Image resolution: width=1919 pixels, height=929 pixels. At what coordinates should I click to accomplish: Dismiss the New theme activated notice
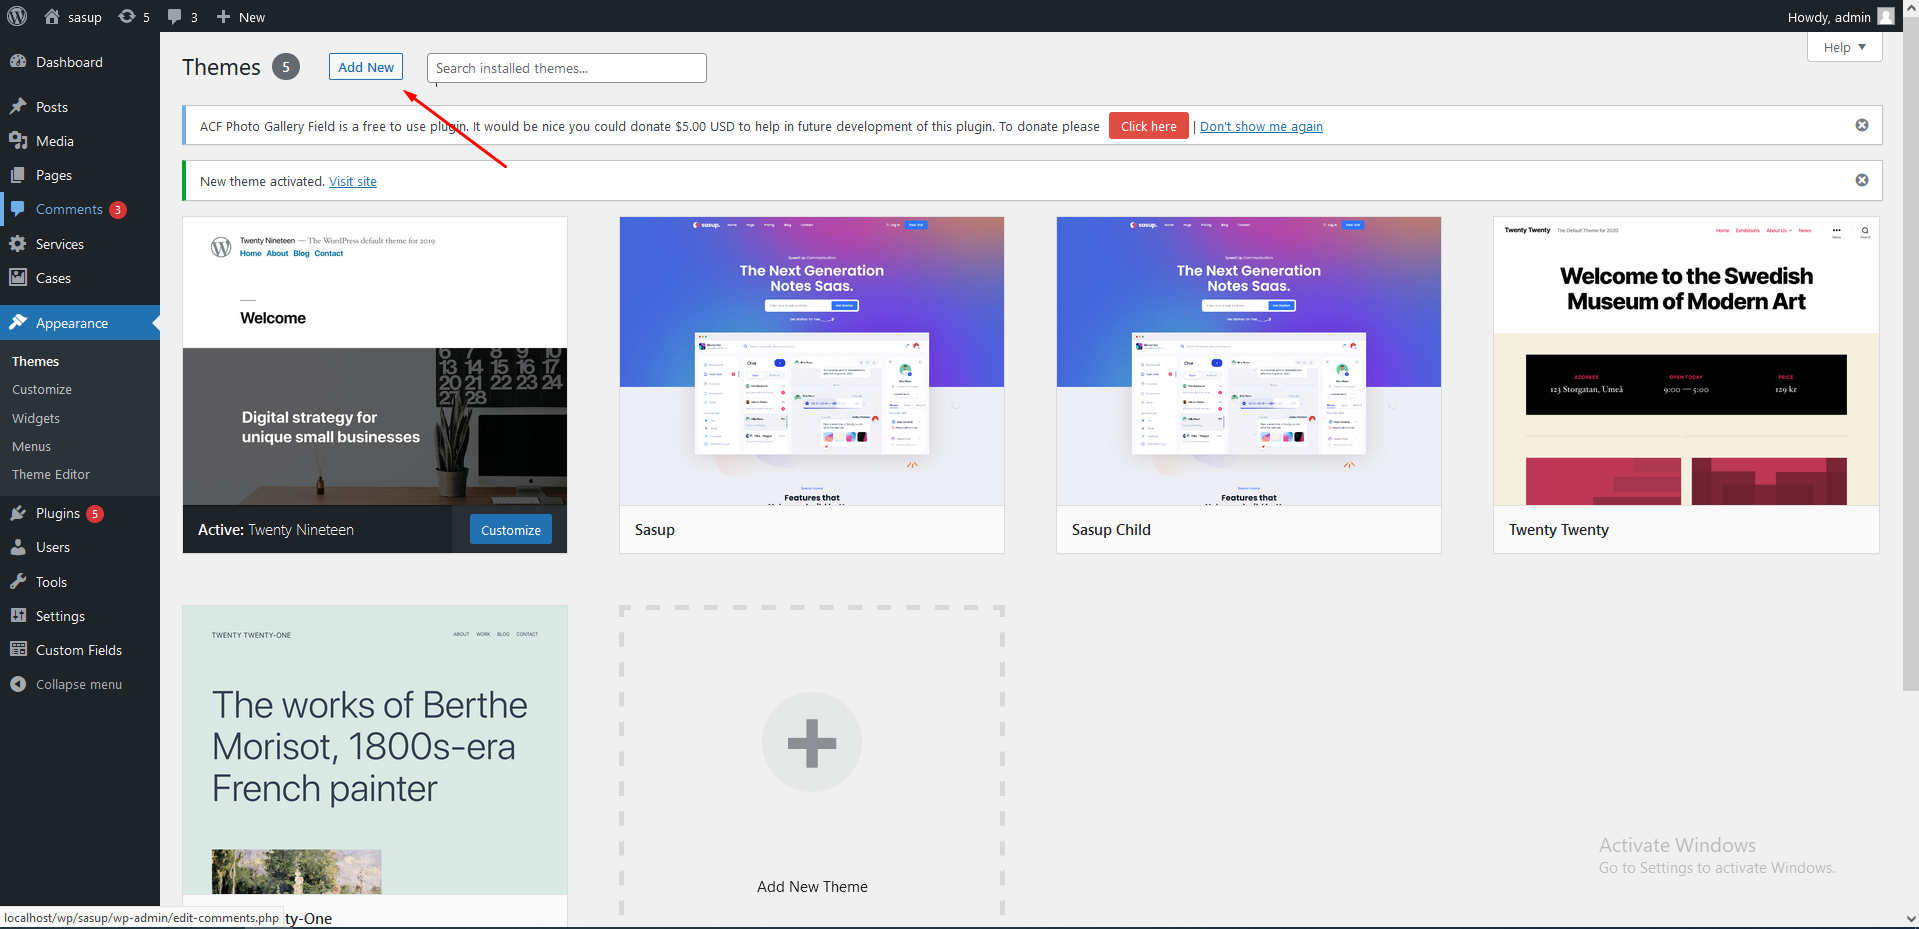coord(1862,180)
